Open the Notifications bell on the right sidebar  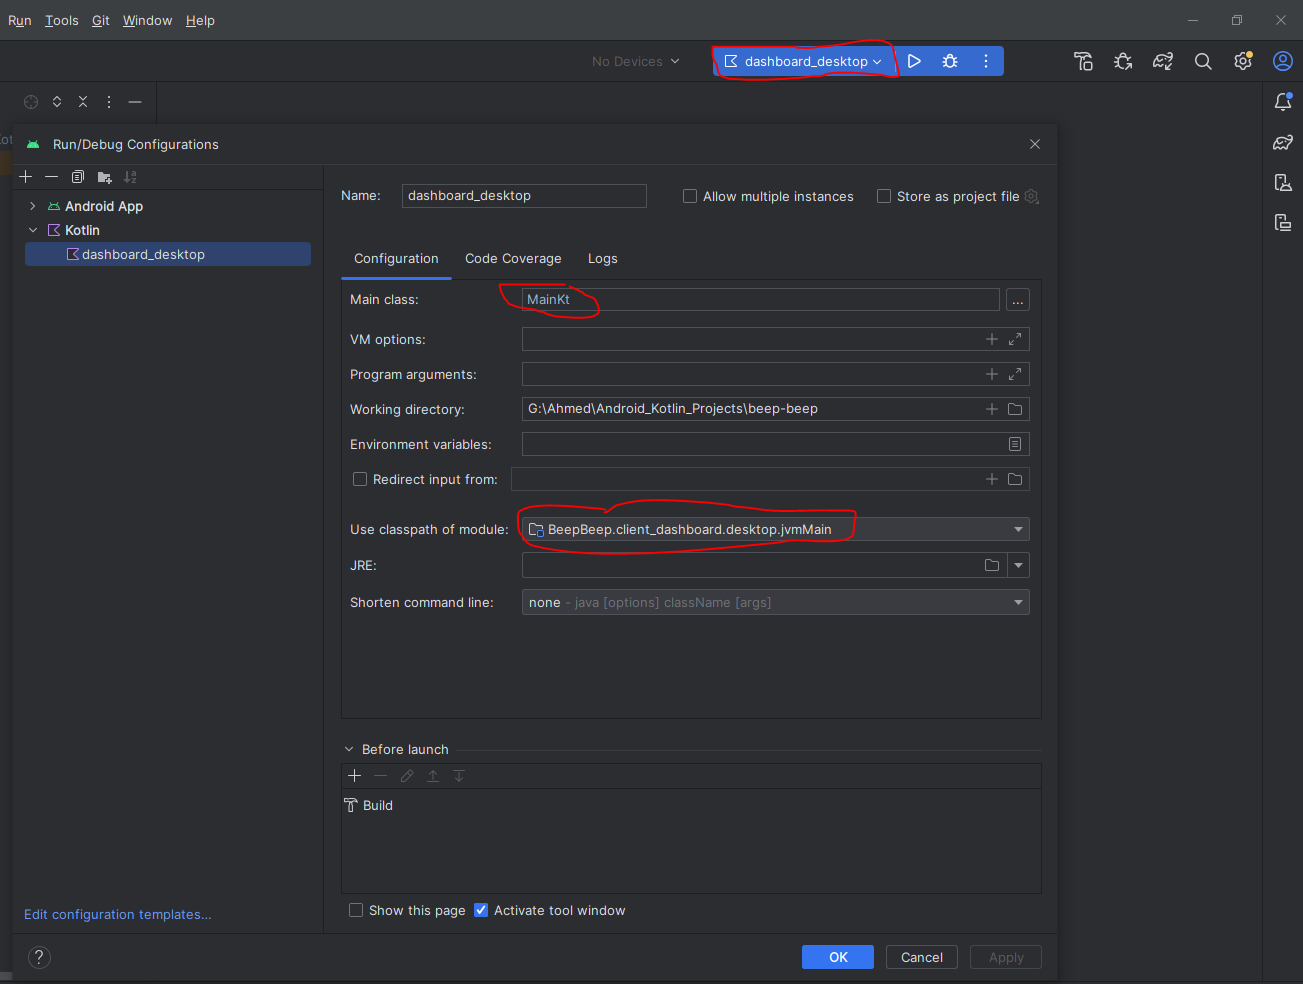(x=1283, y=101)
